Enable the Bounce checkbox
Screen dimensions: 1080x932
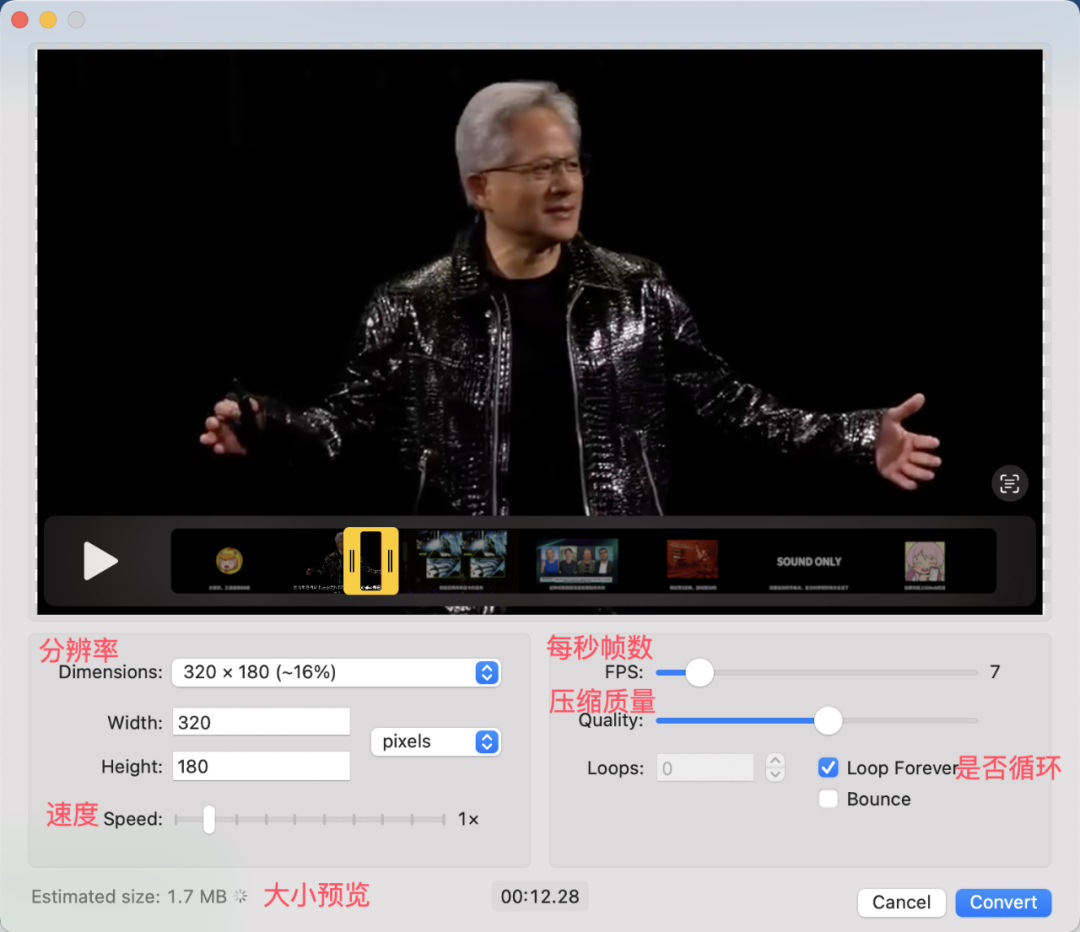(x=829, y=799)
